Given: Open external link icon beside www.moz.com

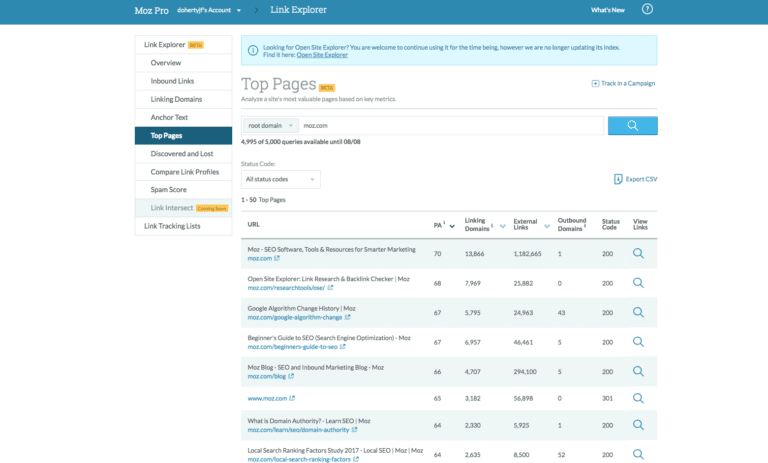Looking at the screenshot, I should click(292, 398).
